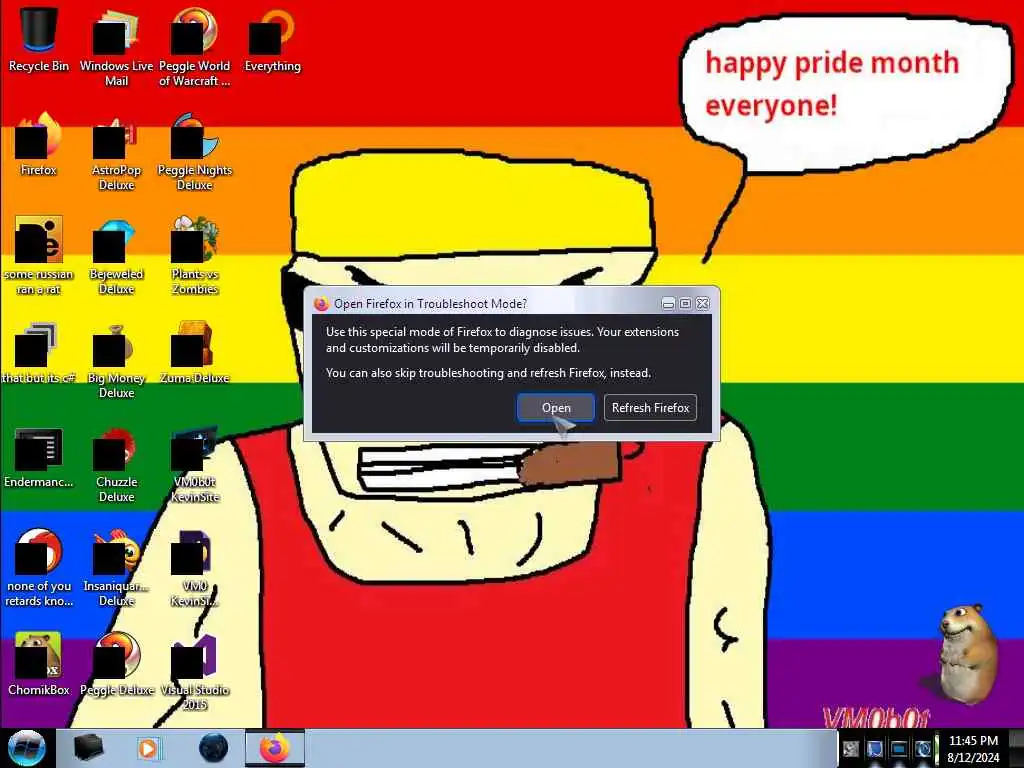Select the Recycle Bin desktop icon
Screen dimensions: 1024x768
pyautogui.click(x=39, y=40)
